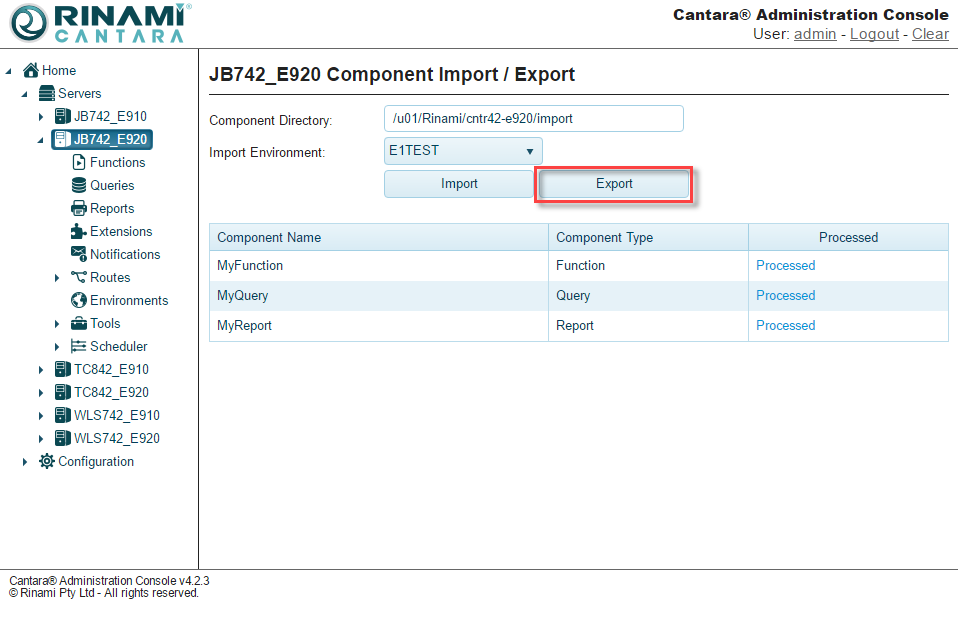Image resolution: width=958 pixels, height=619 pixels.
Task: Click the Environments globe icon
Action: click(x=79, y=300)
